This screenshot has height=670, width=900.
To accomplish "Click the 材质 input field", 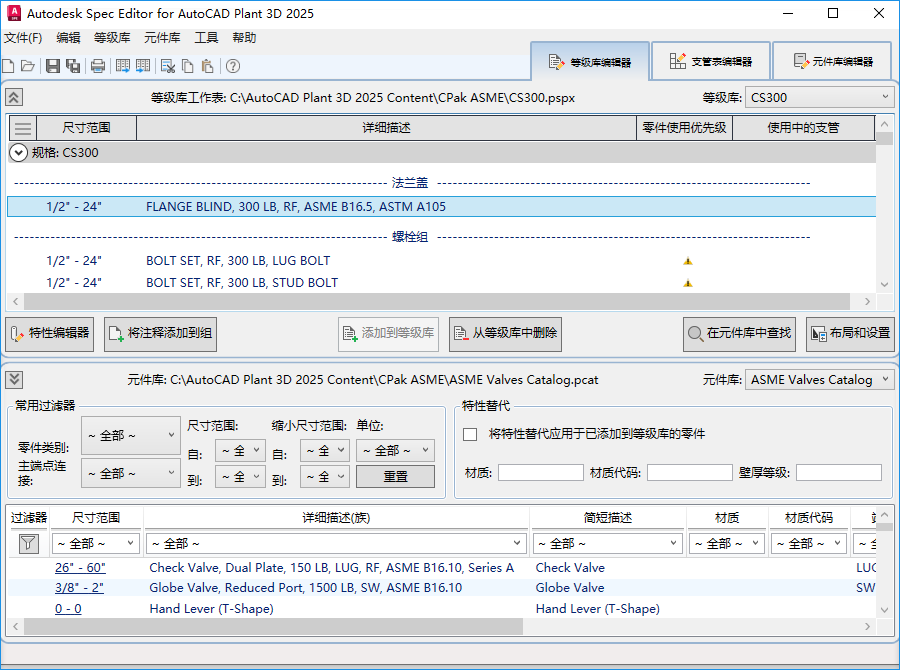I will (541, 473).
